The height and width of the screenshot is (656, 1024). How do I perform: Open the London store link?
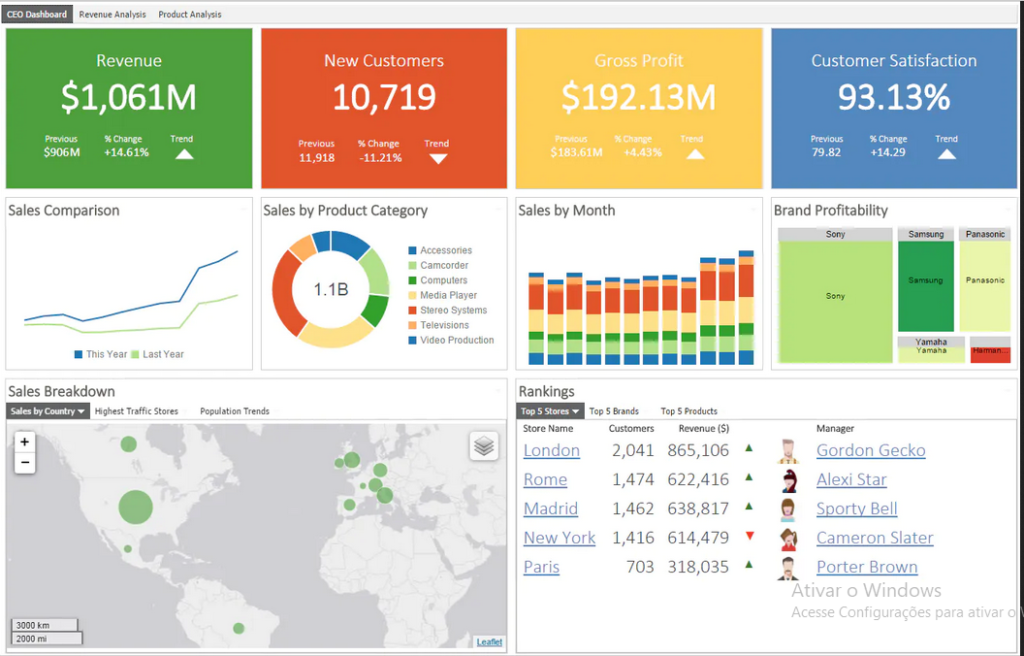tap(551, 451)
